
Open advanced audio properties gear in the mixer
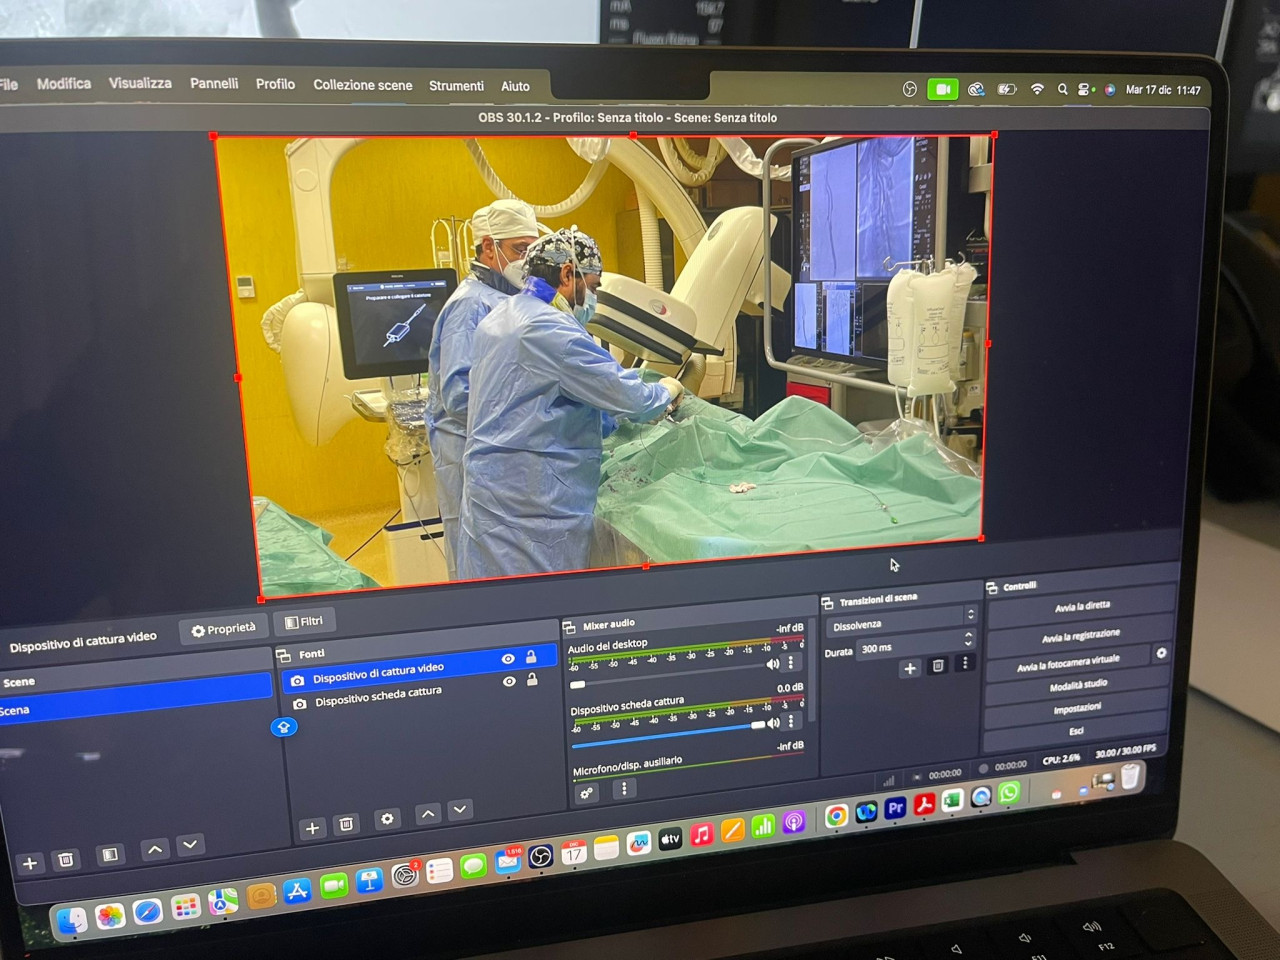(x=587, y=793)
